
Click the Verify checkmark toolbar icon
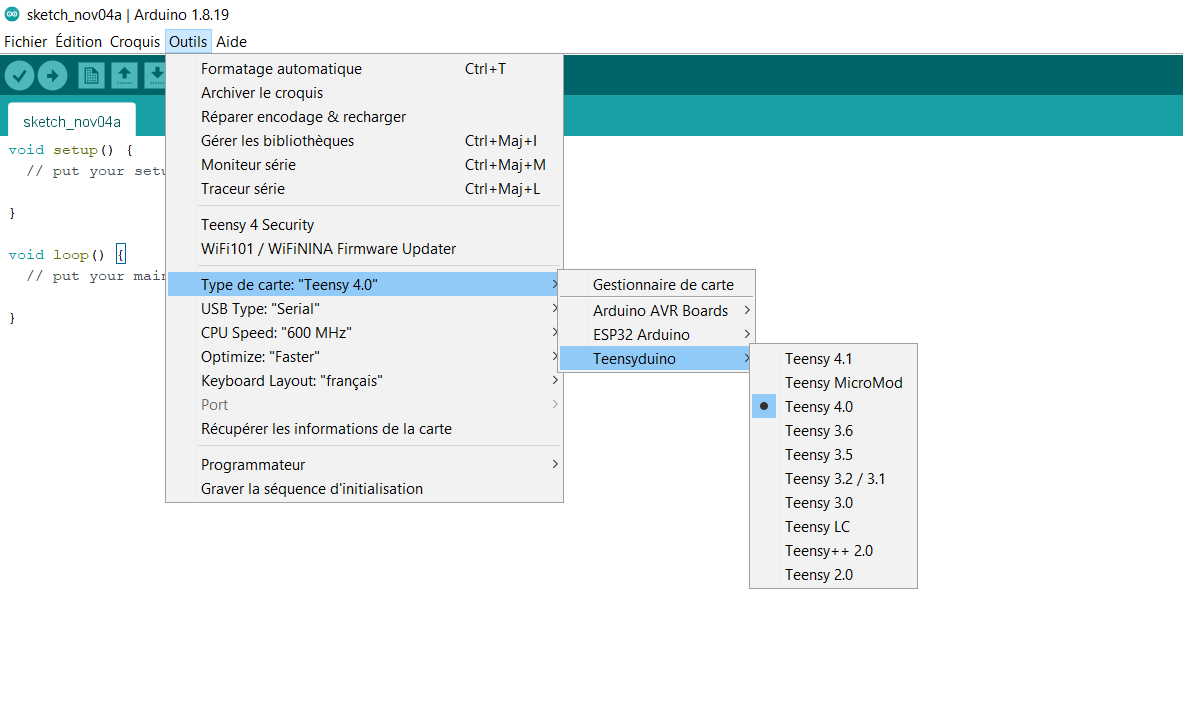tap(20, 75)
